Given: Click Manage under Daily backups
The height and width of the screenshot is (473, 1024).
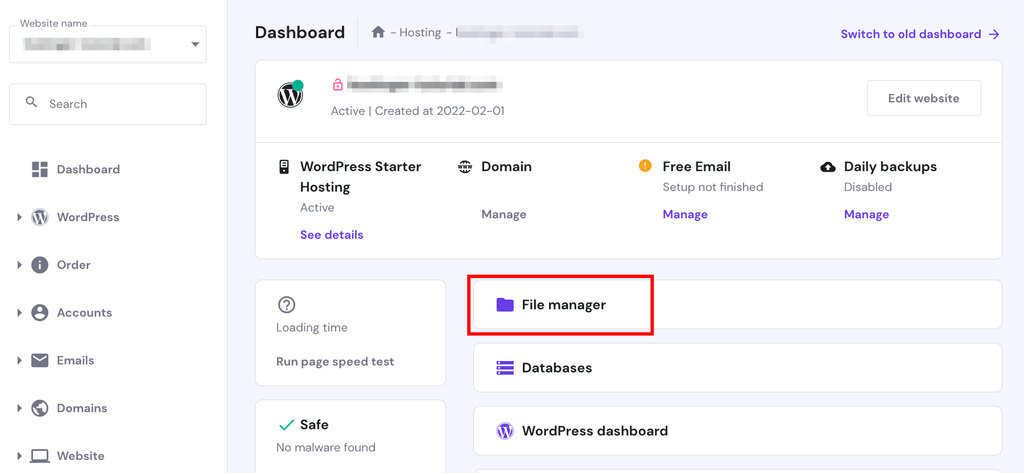Looking at the screenshot, I should 866,214.
